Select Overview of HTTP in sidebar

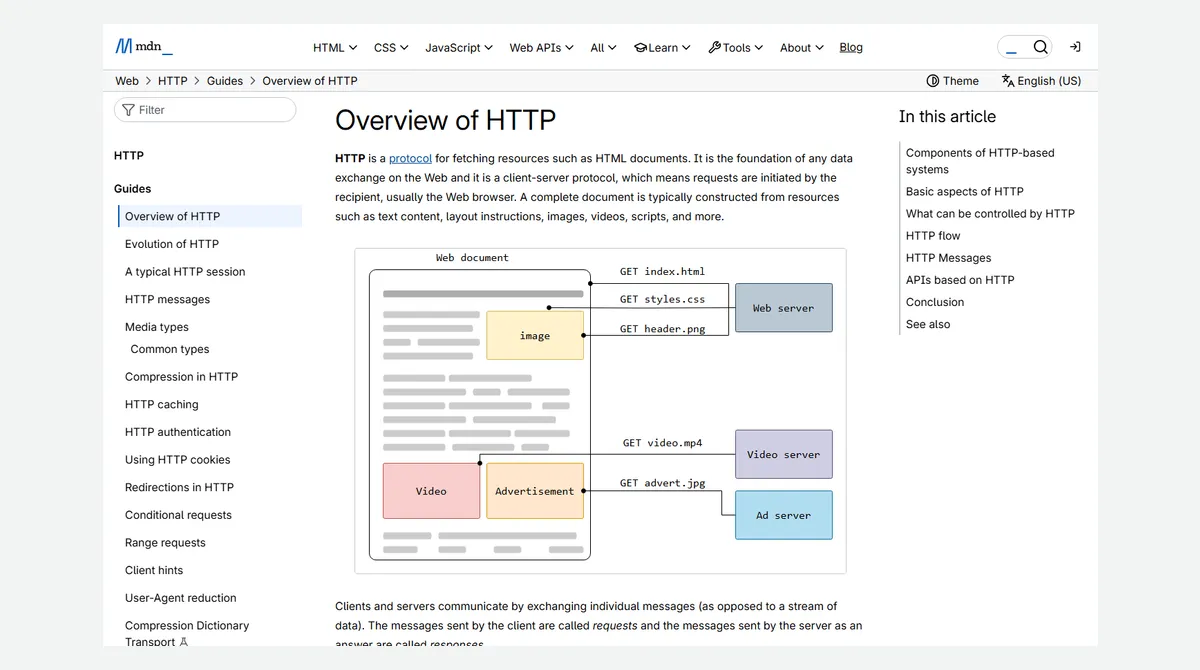[210, 216]
